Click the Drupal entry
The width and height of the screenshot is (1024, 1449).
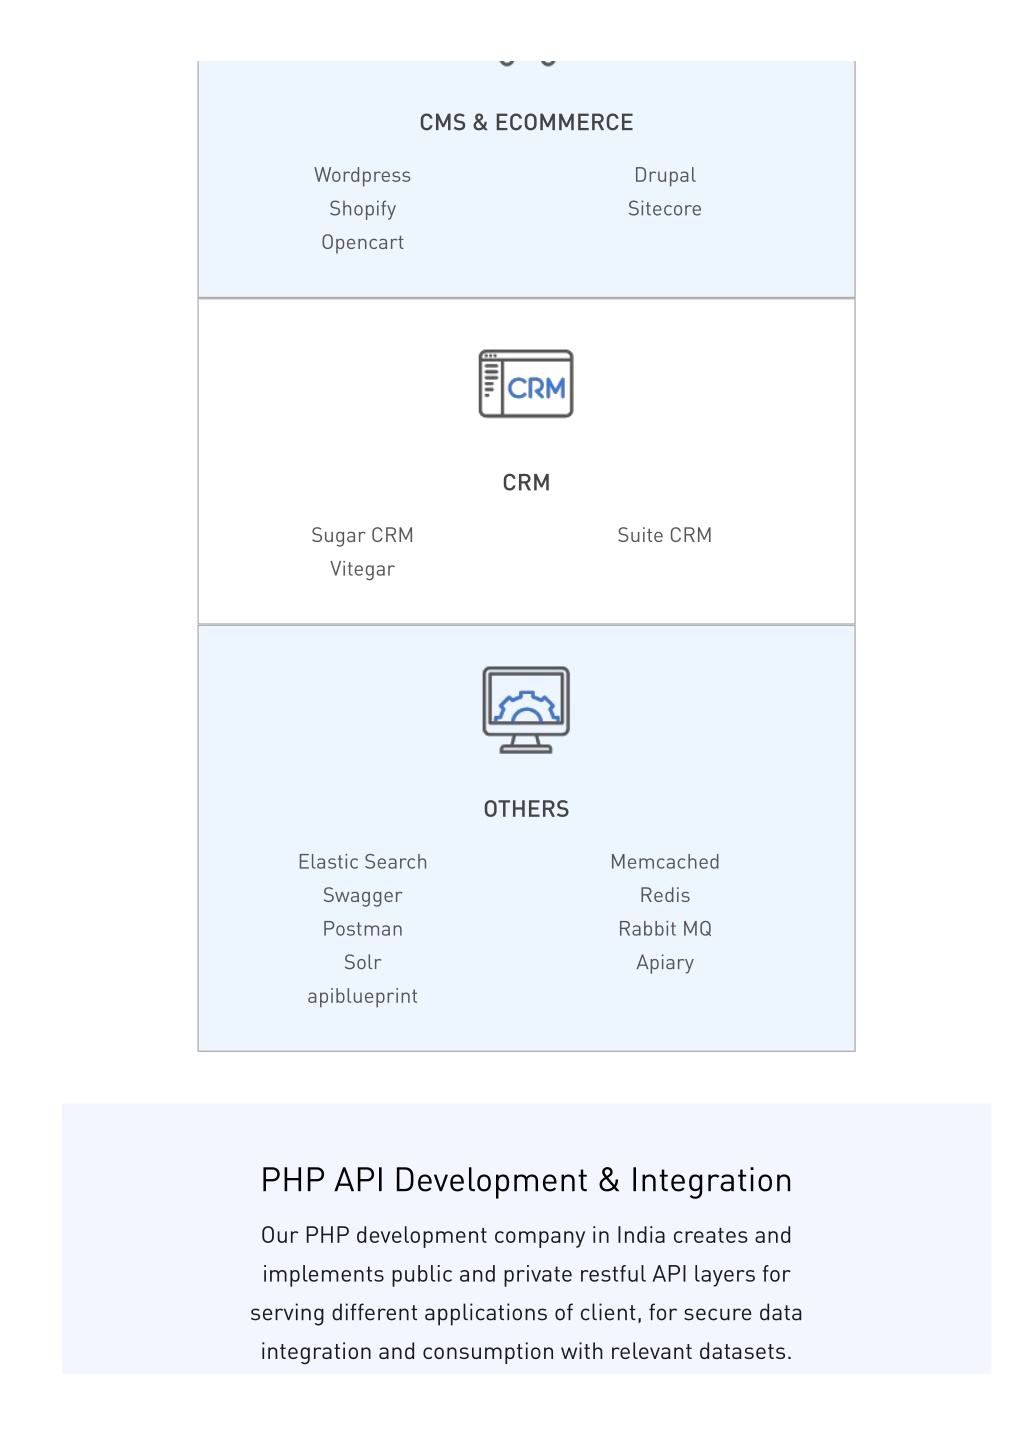[665, 175]
